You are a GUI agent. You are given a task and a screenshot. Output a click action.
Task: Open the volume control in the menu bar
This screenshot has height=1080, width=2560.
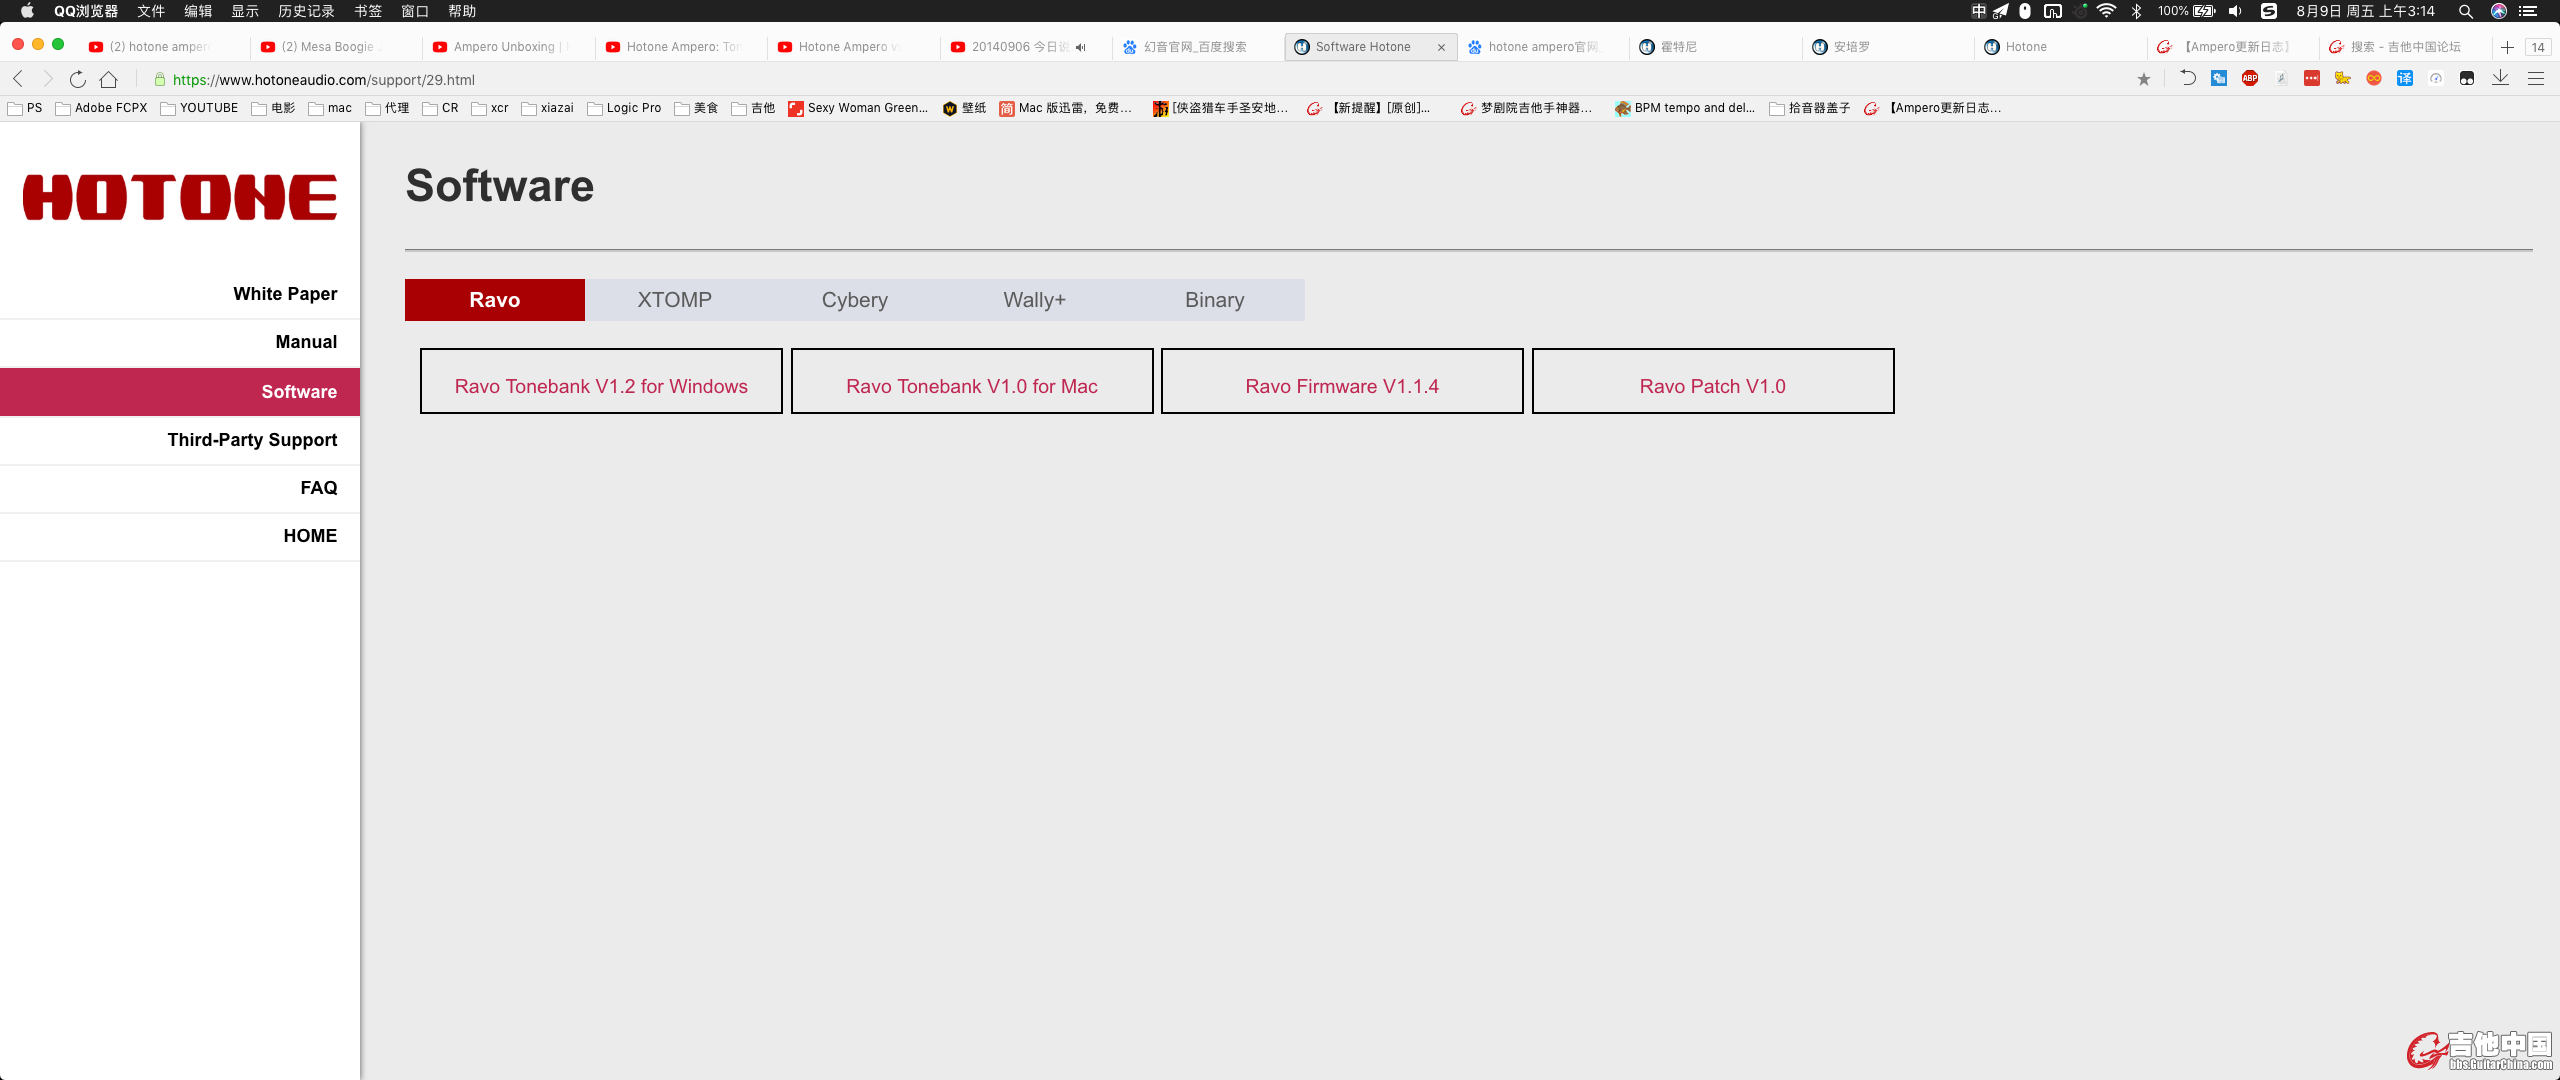[2236, 11]
